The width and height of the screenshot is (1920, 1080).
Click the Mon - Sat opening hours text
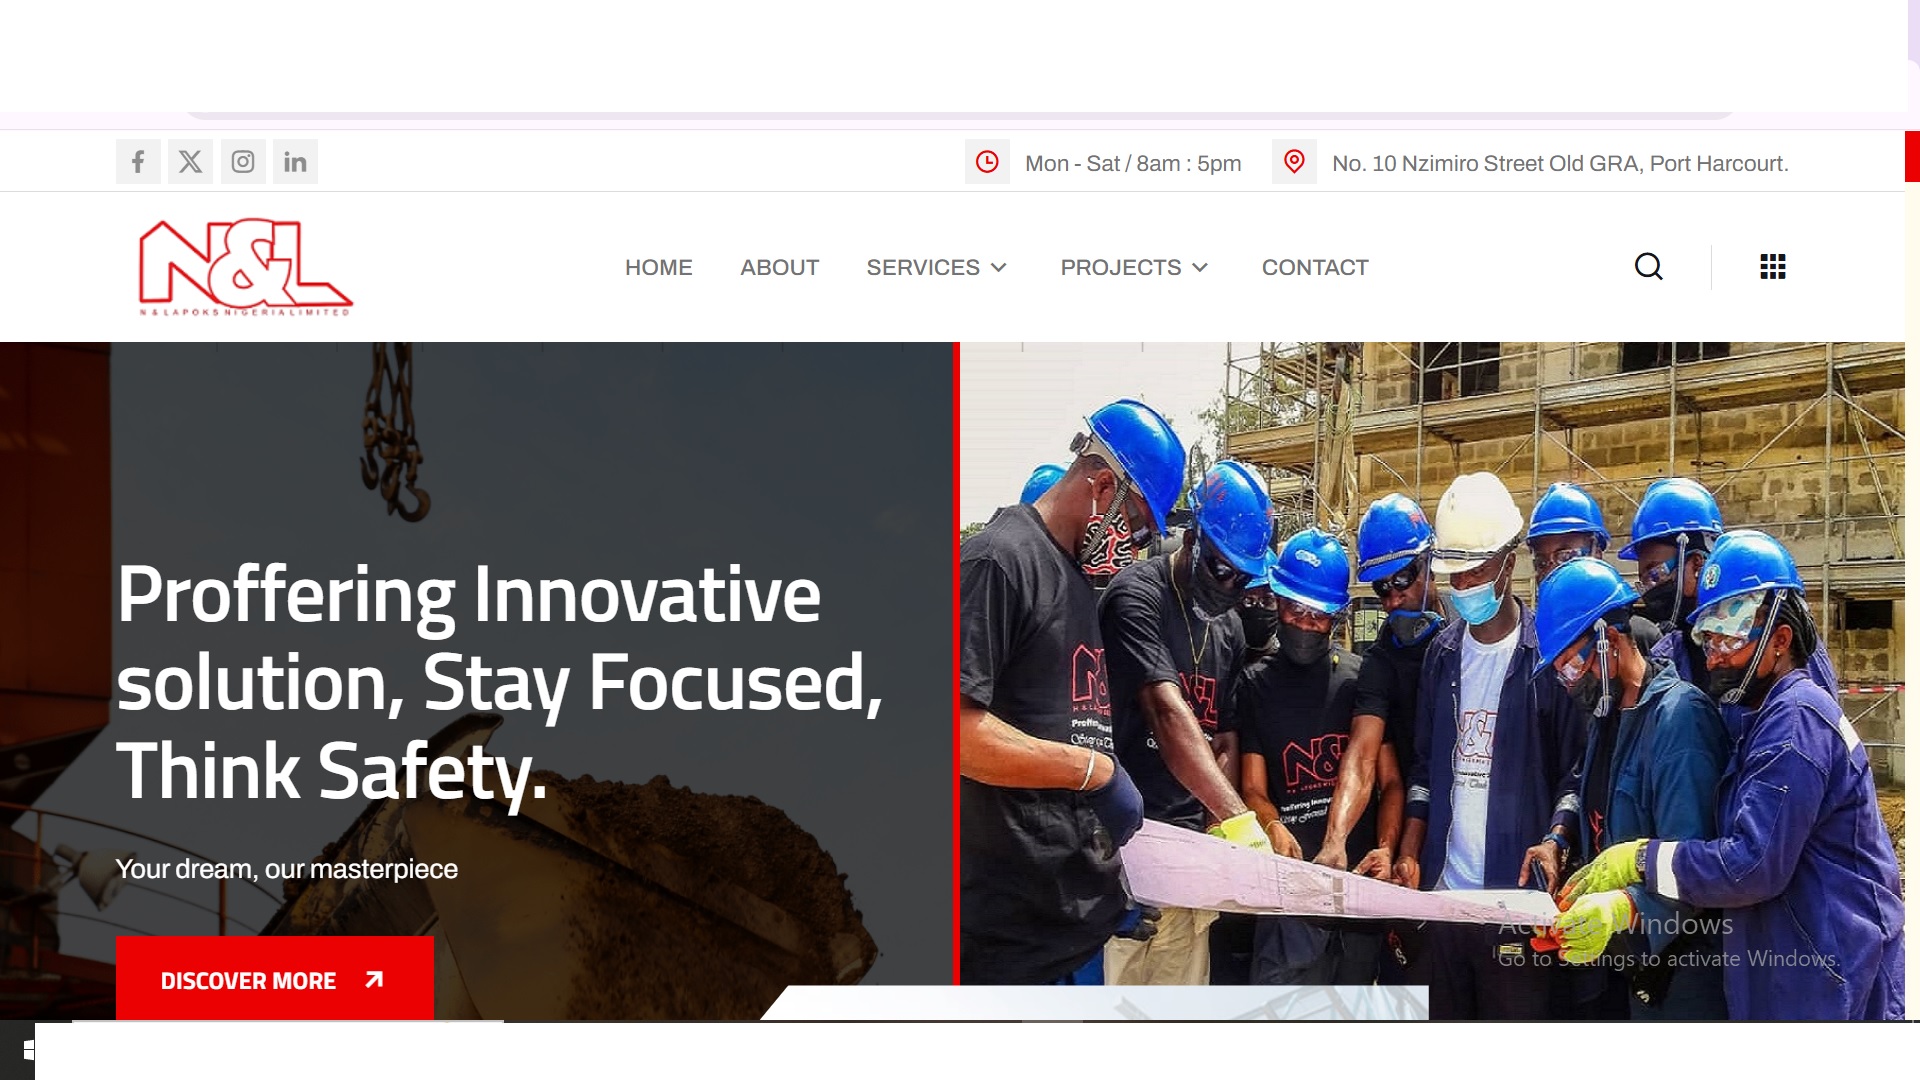coord(1133,163)
